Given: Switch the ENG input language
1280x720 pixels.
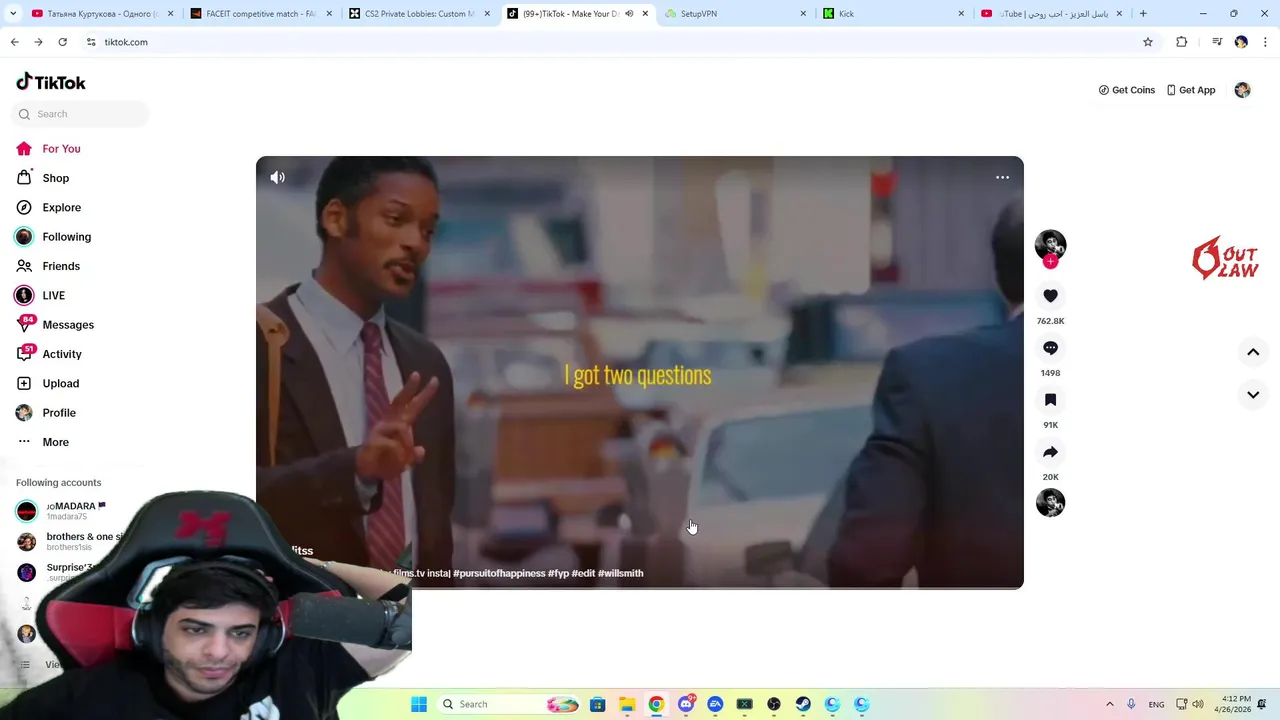Looking at the screenshot, I should click(x=1156, y=704).
